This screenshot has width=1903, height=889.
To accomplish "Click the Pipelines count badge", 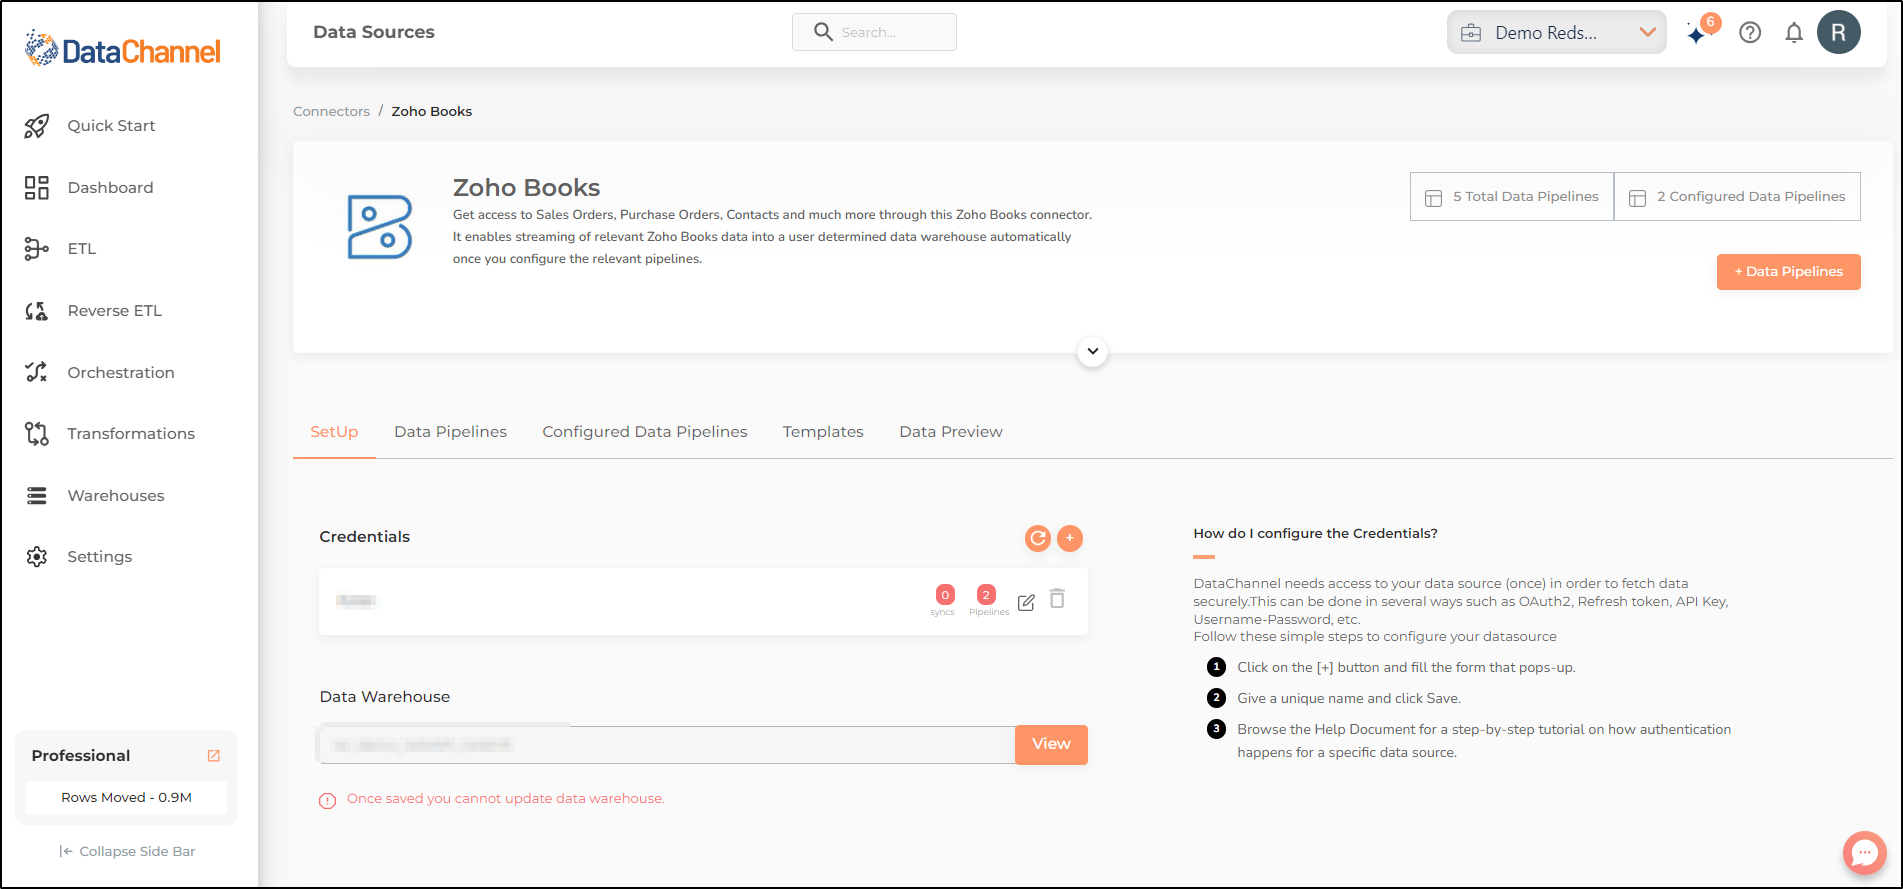I will click(986, 595).
